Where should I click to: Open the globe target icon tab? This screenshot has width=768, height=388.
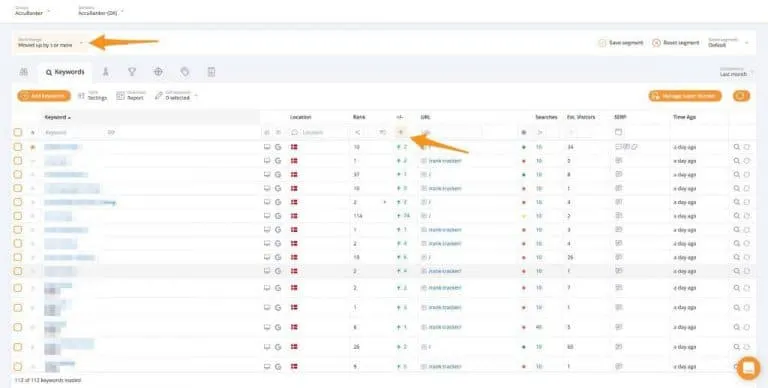[x=158, y=72]
